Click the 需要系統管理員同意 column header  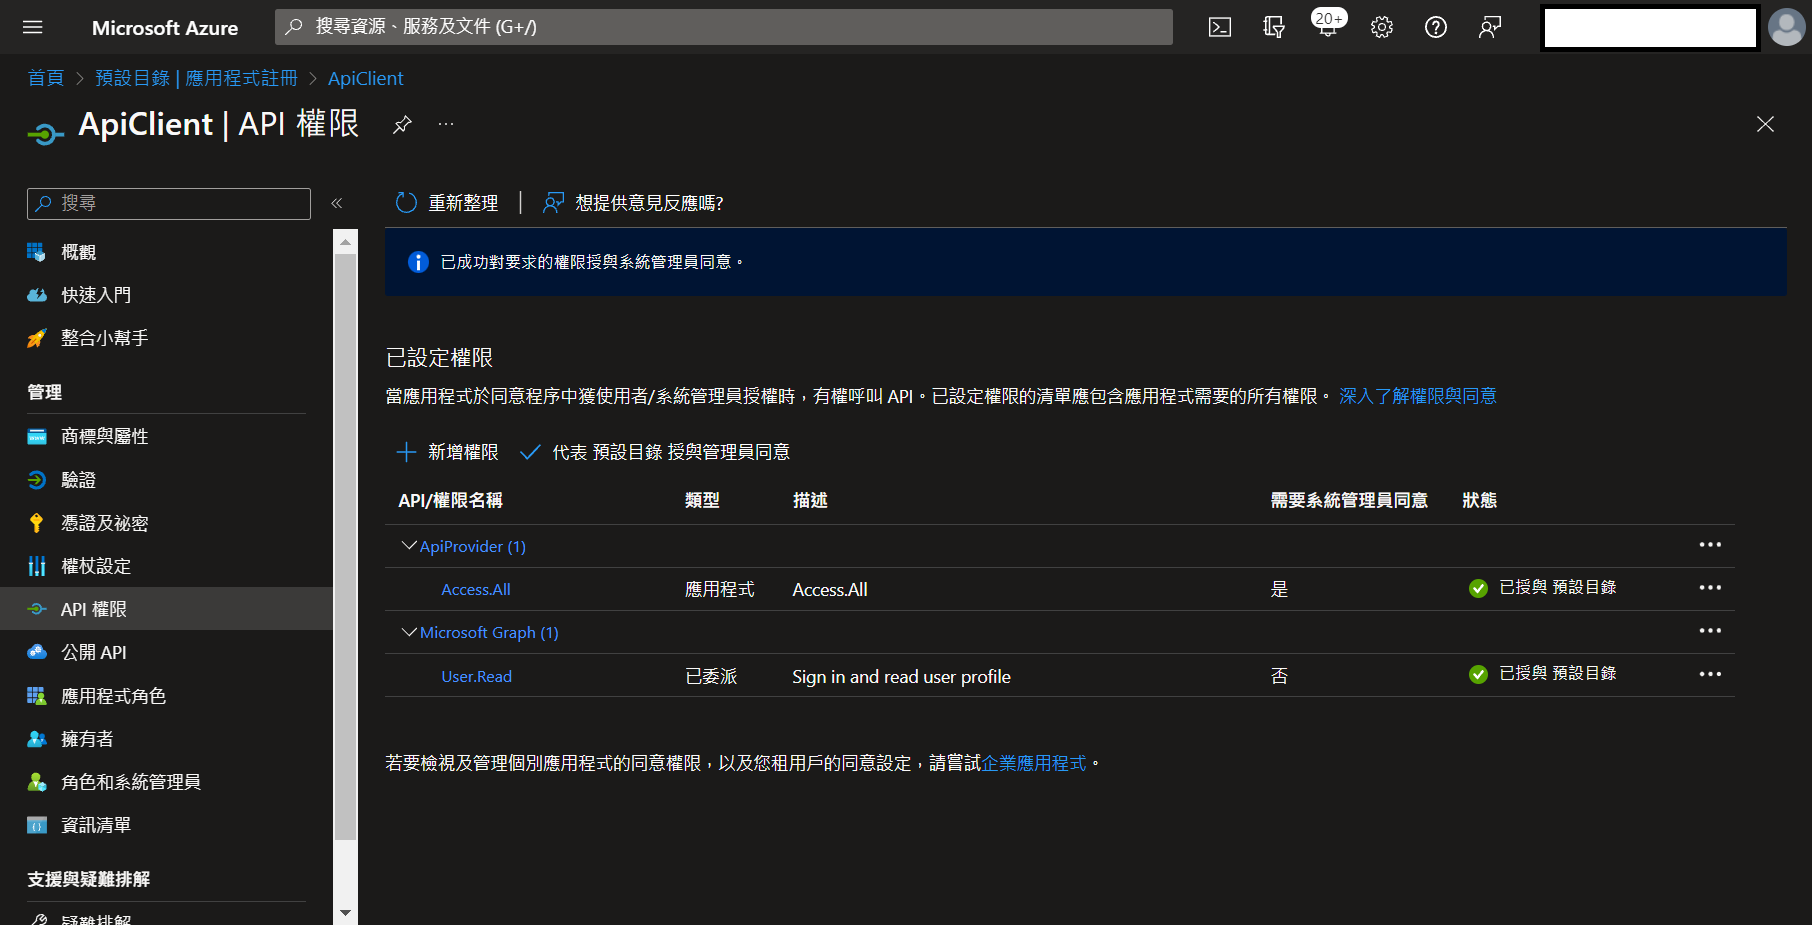point(1349,500)
